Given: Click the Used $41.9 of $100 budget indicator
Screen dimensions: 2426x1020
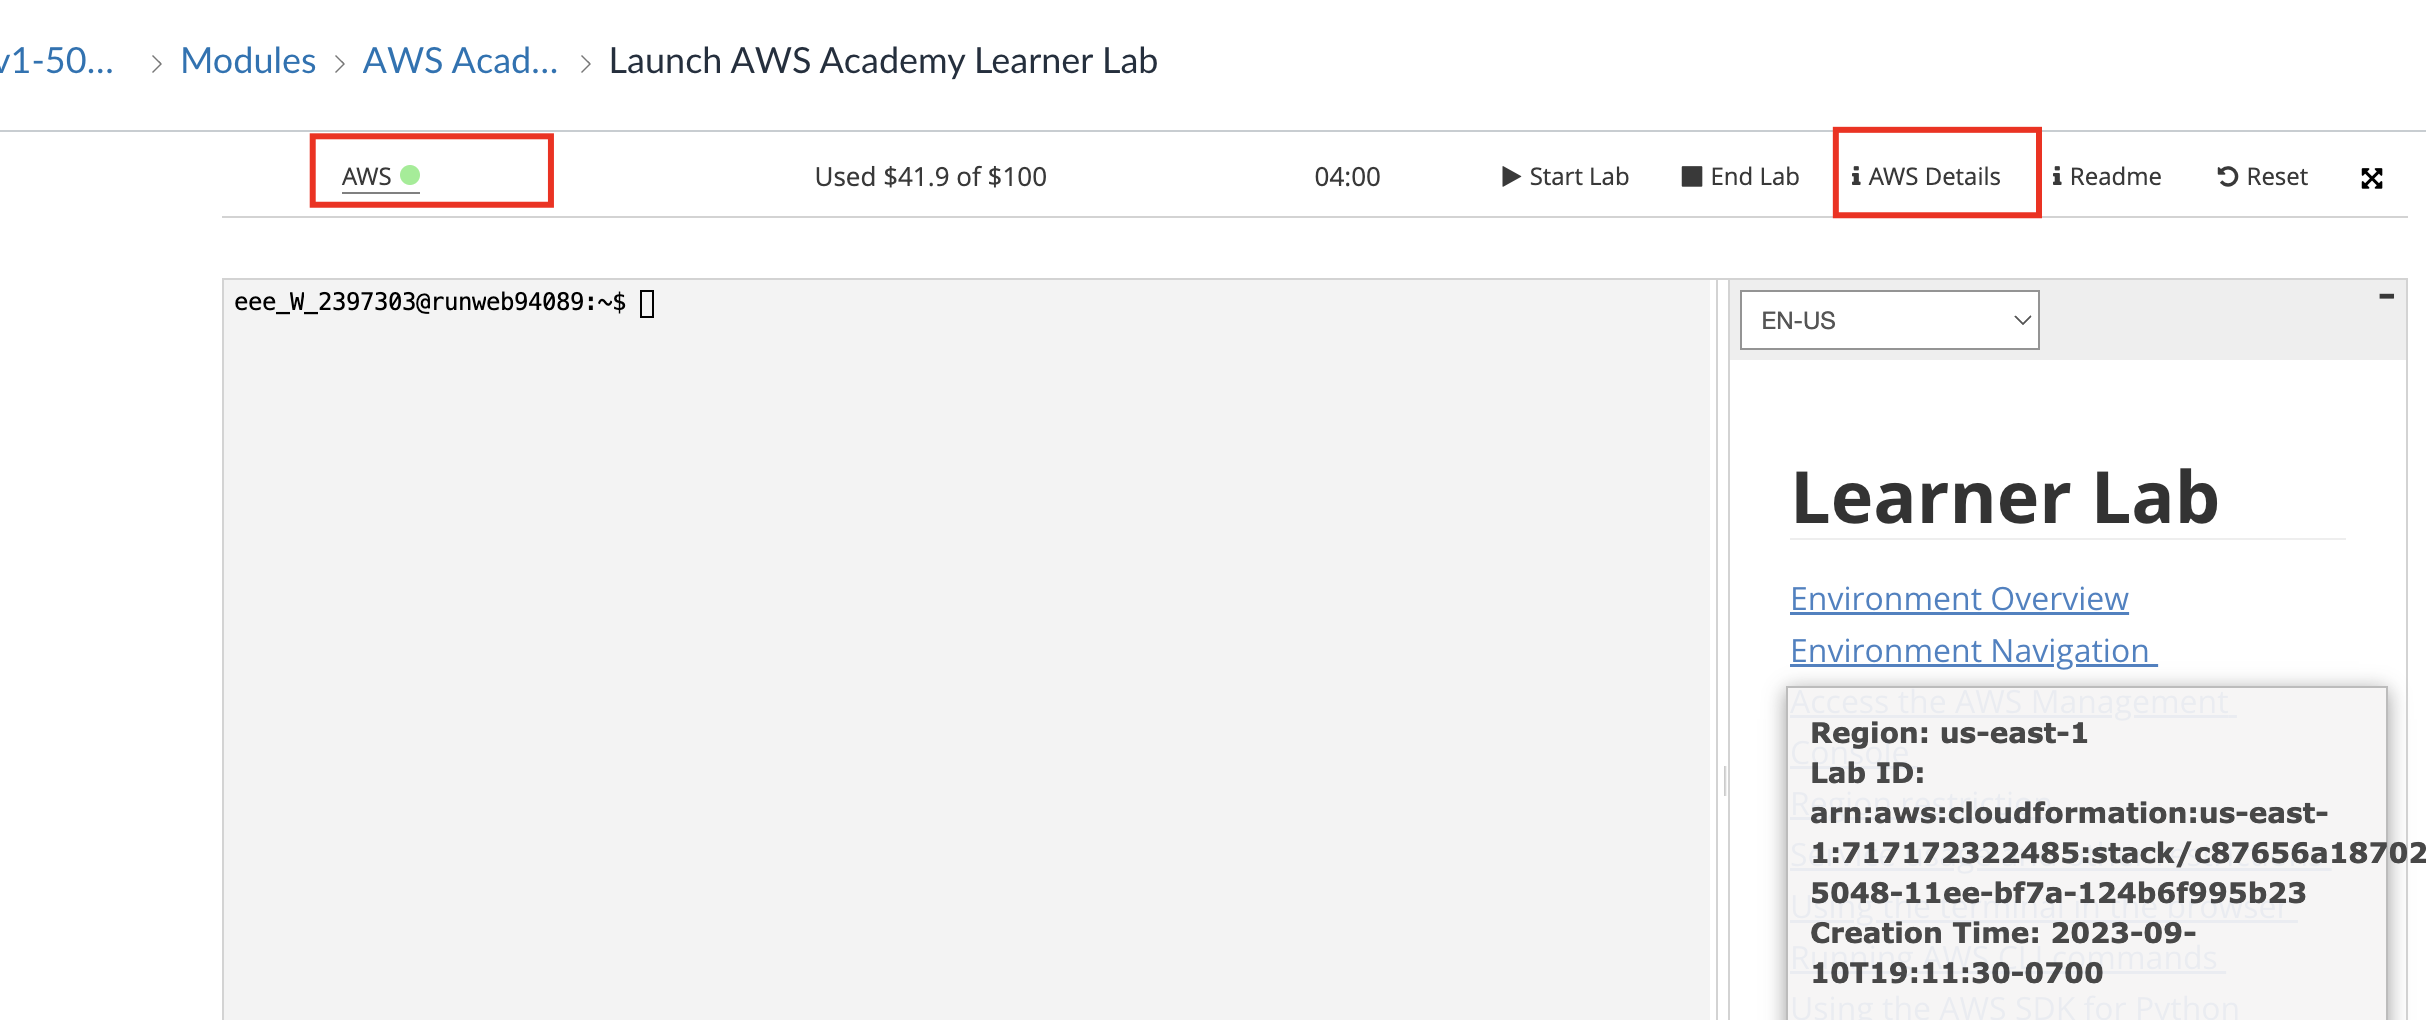Looking at the screenshot, I should (x=930, y=176).
